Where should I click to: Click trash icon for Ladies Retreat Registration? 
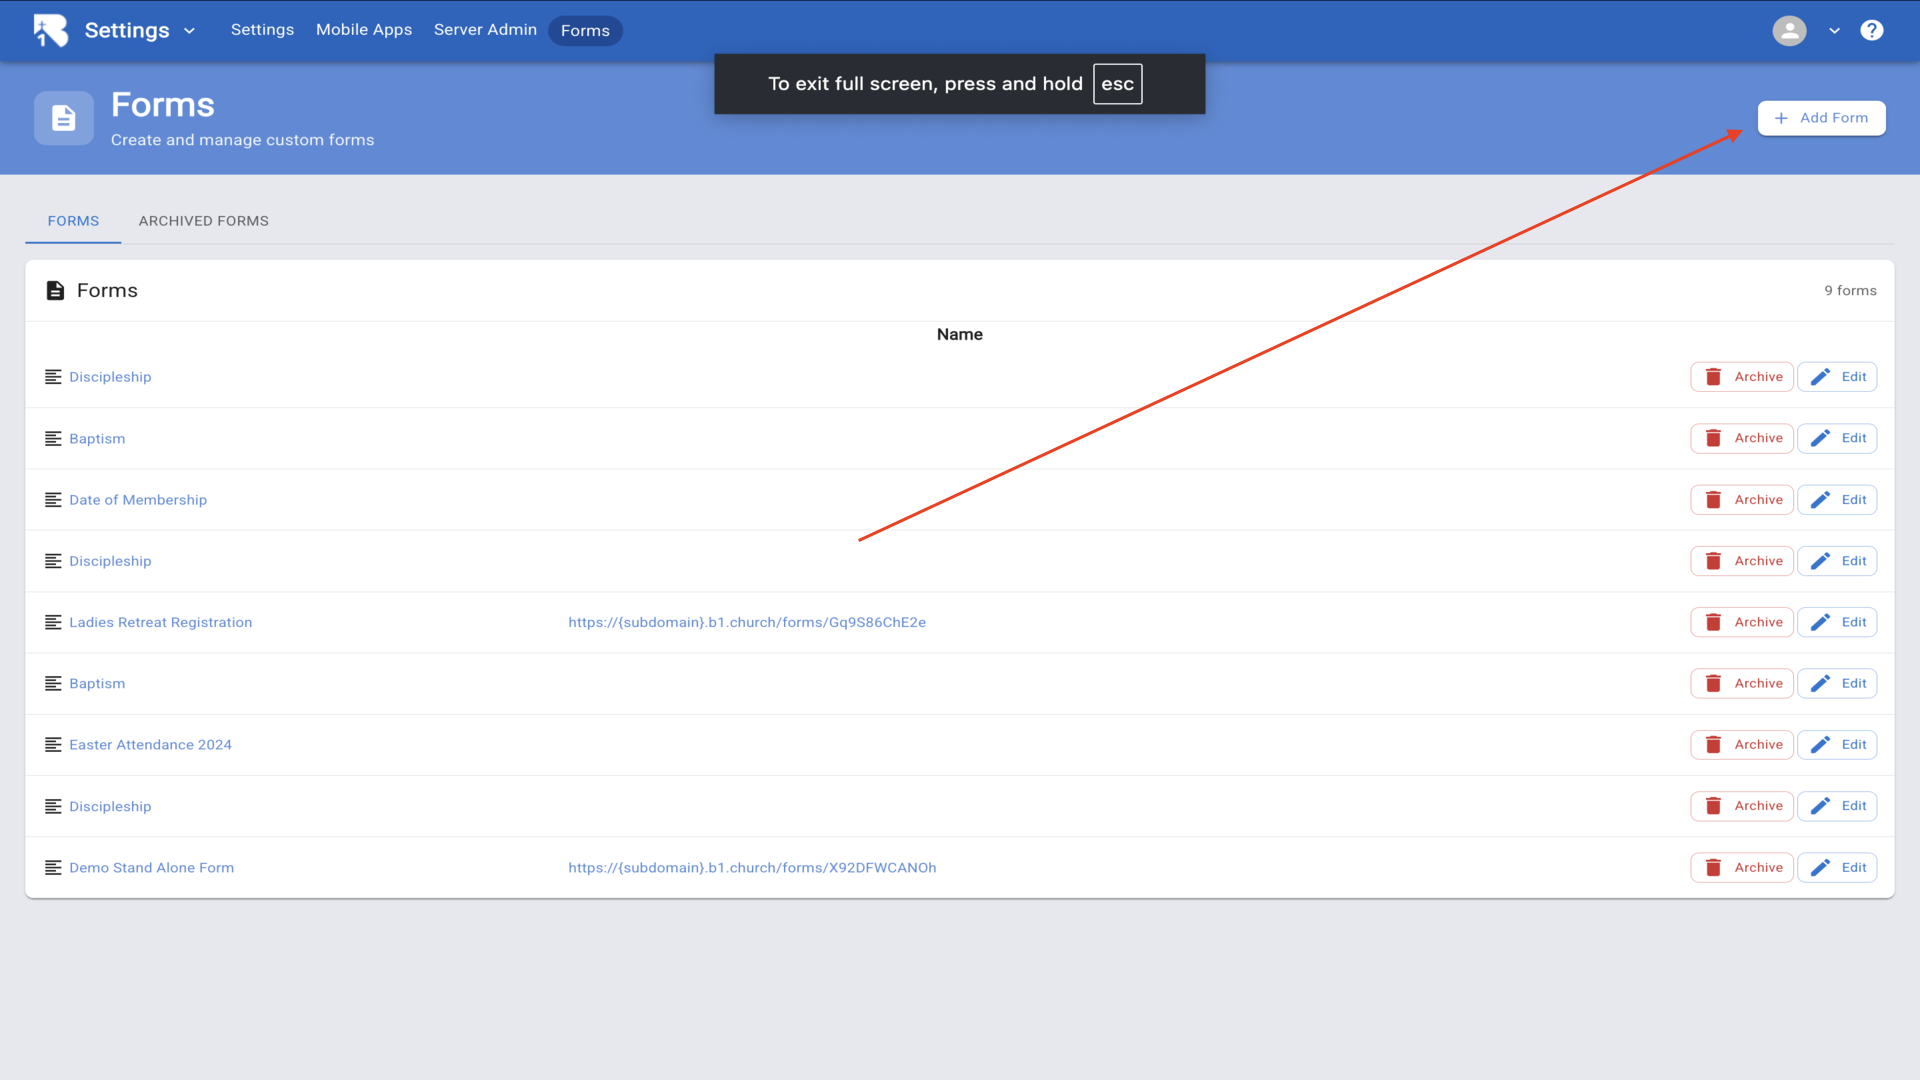click(1713, 622)
